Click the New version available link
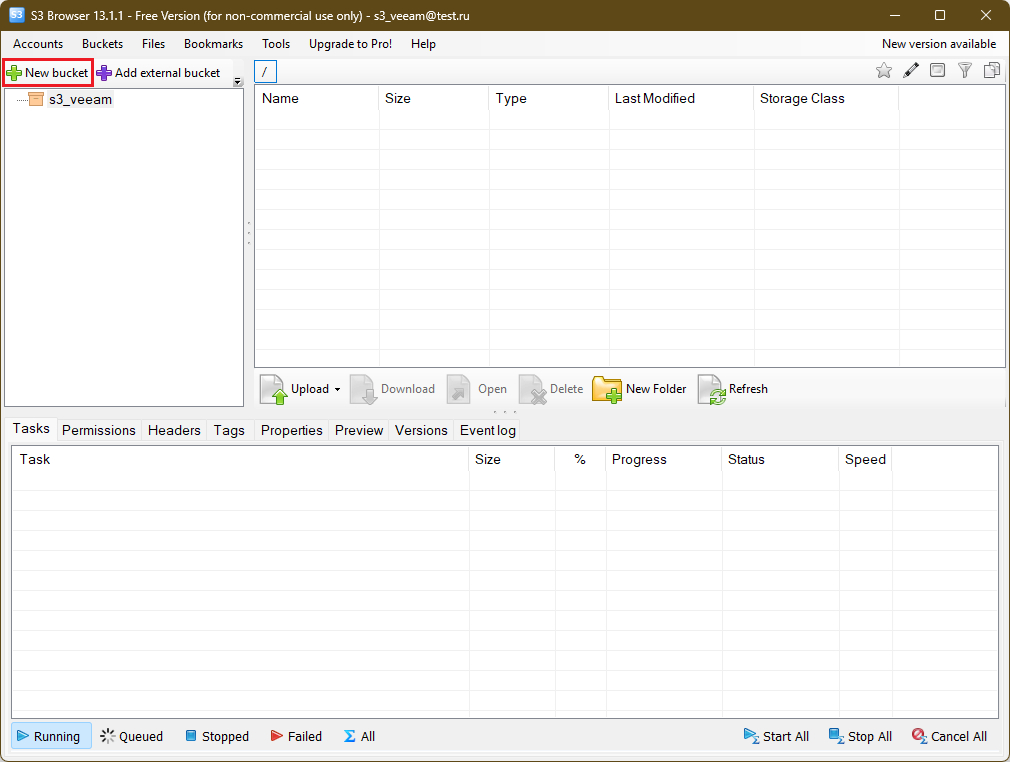This screenshot has width=1010, height=762. (939, 44)
